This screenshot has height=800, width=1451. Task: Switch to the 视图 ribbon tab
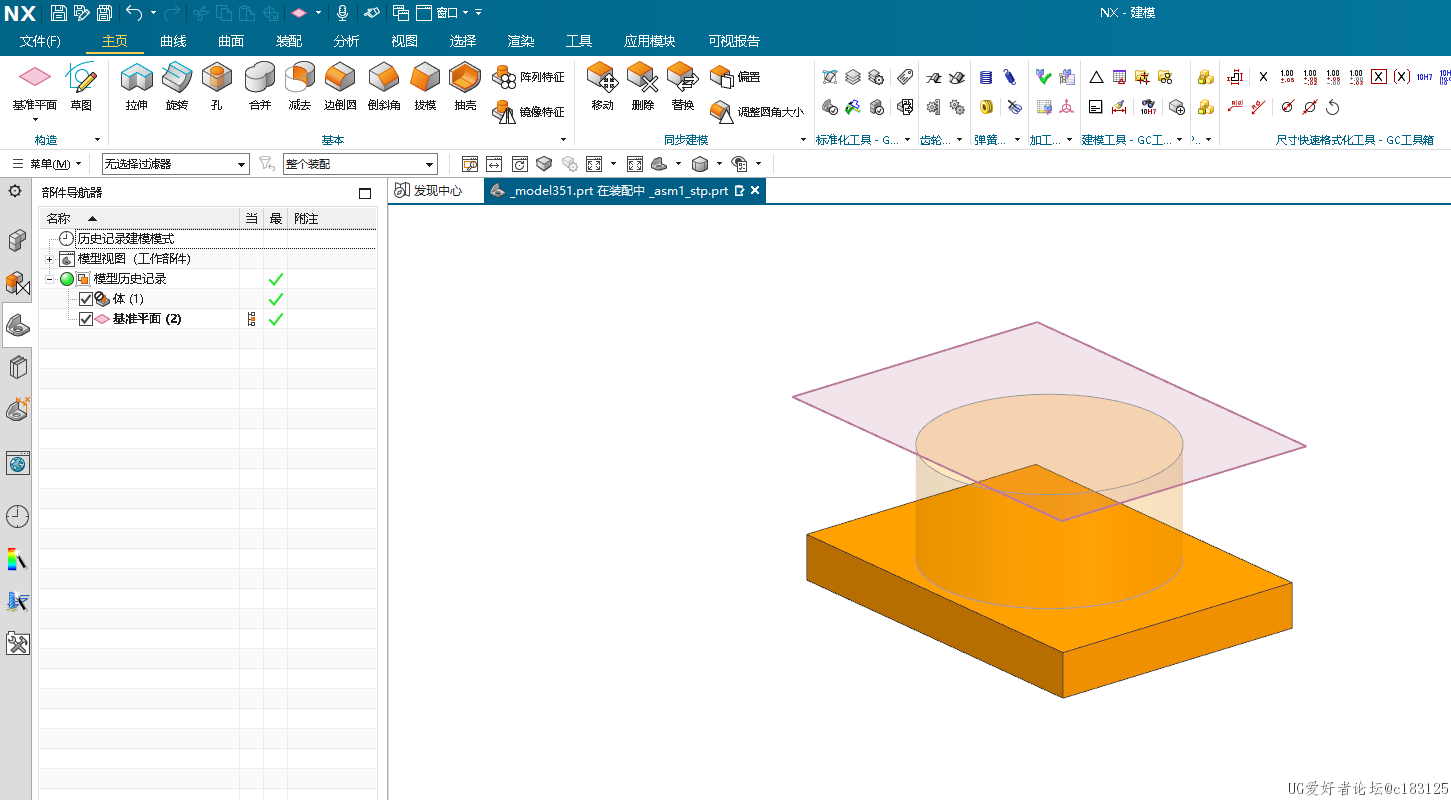(405, 41)
